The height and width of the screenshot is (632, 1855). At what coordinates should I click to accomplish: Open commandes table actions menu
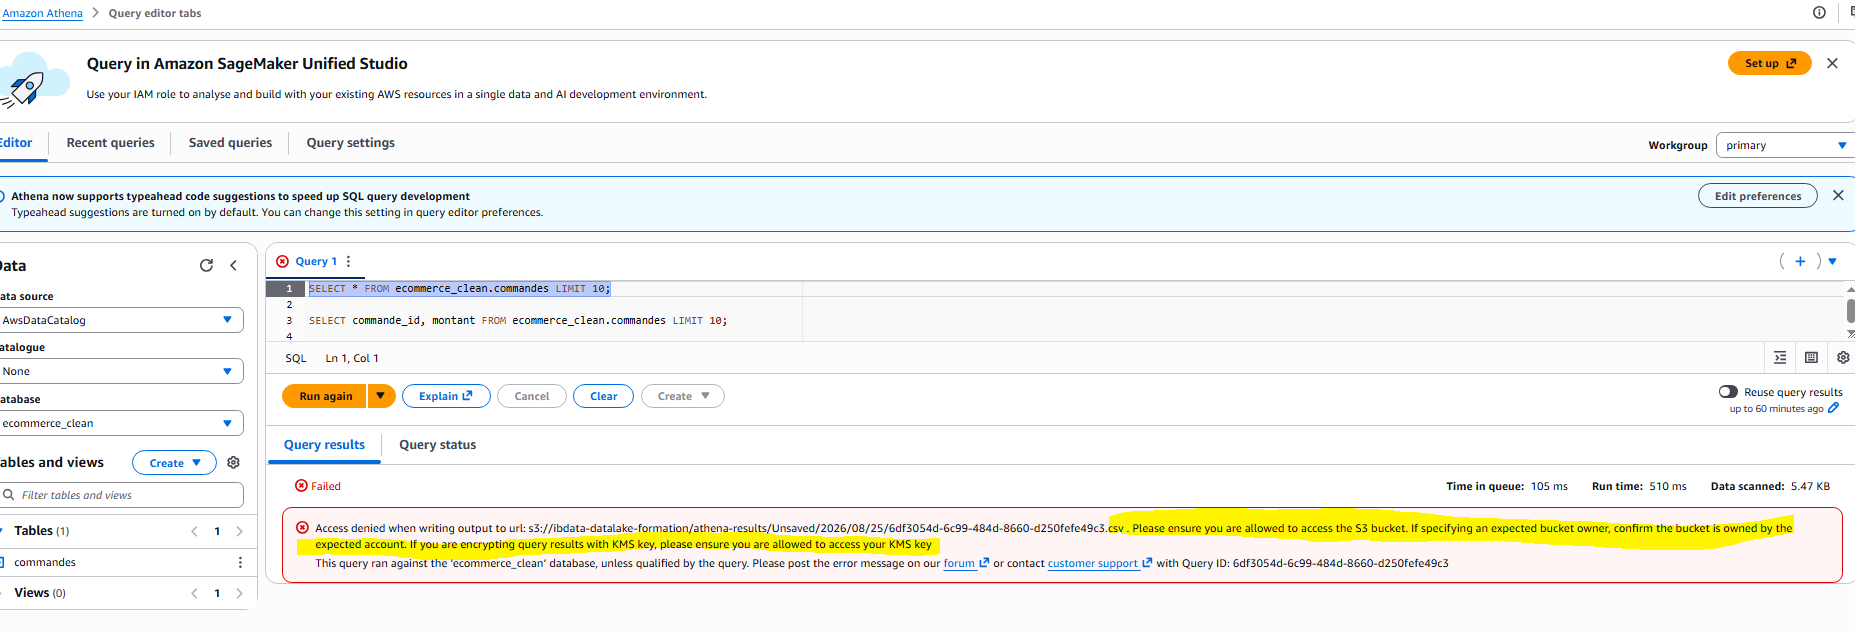pos(240,562)
